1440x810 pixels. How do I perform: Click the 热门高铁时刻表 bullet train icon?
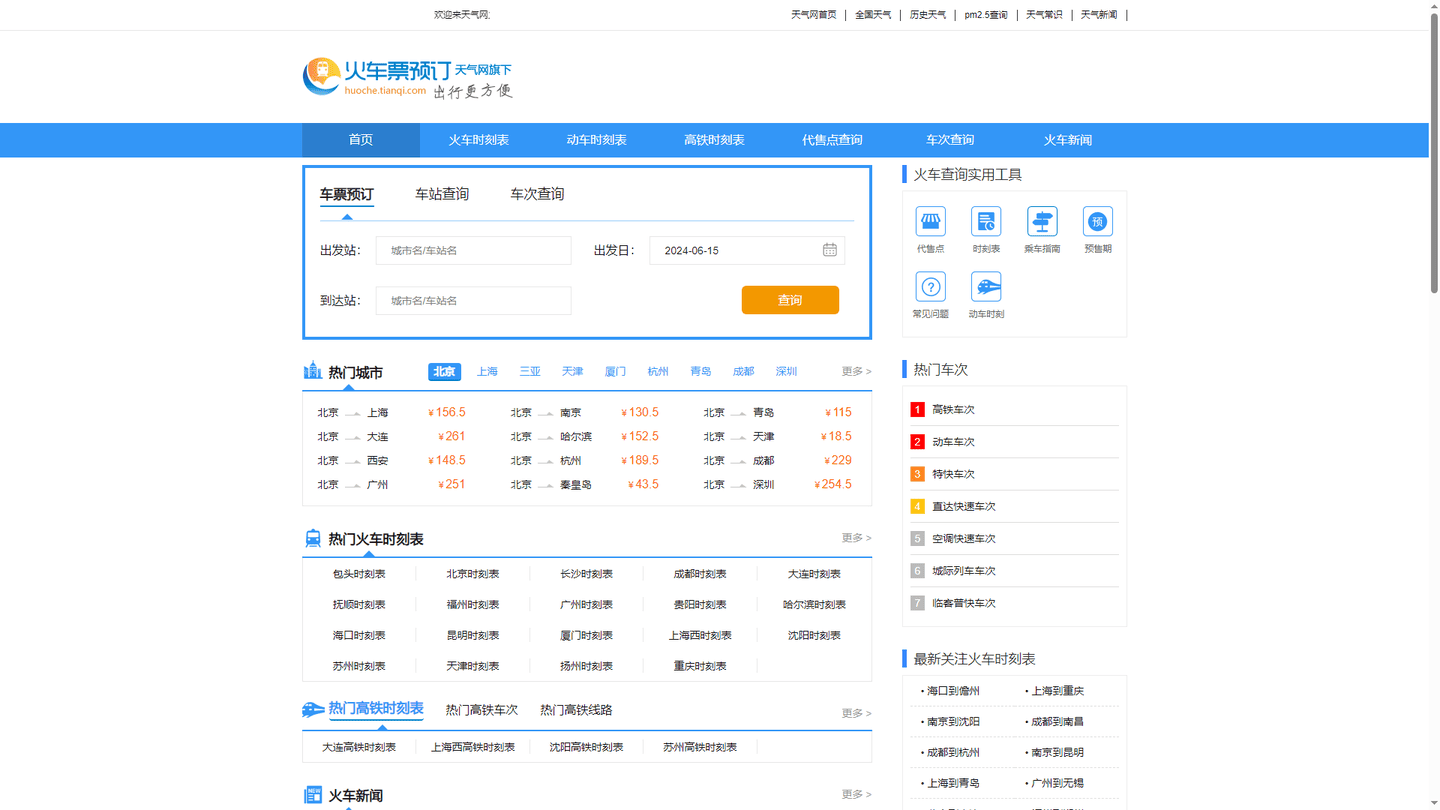click(x=313, y=709)
